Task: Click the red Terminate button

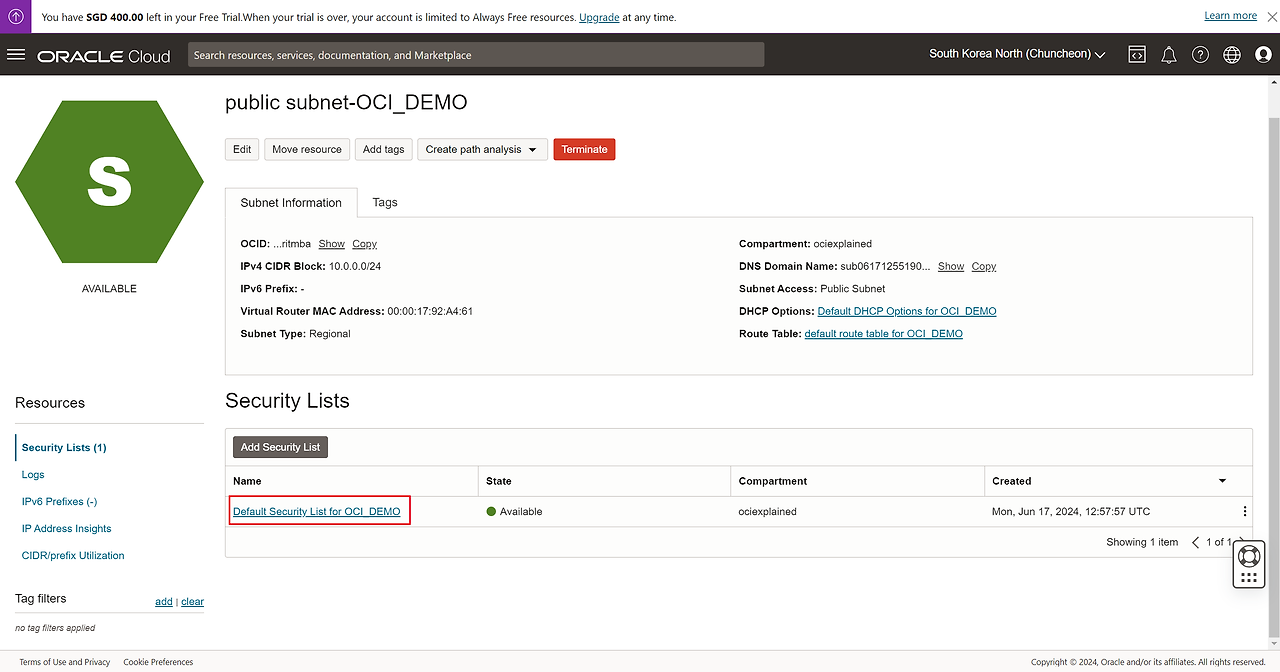Action: pos(584,149)
